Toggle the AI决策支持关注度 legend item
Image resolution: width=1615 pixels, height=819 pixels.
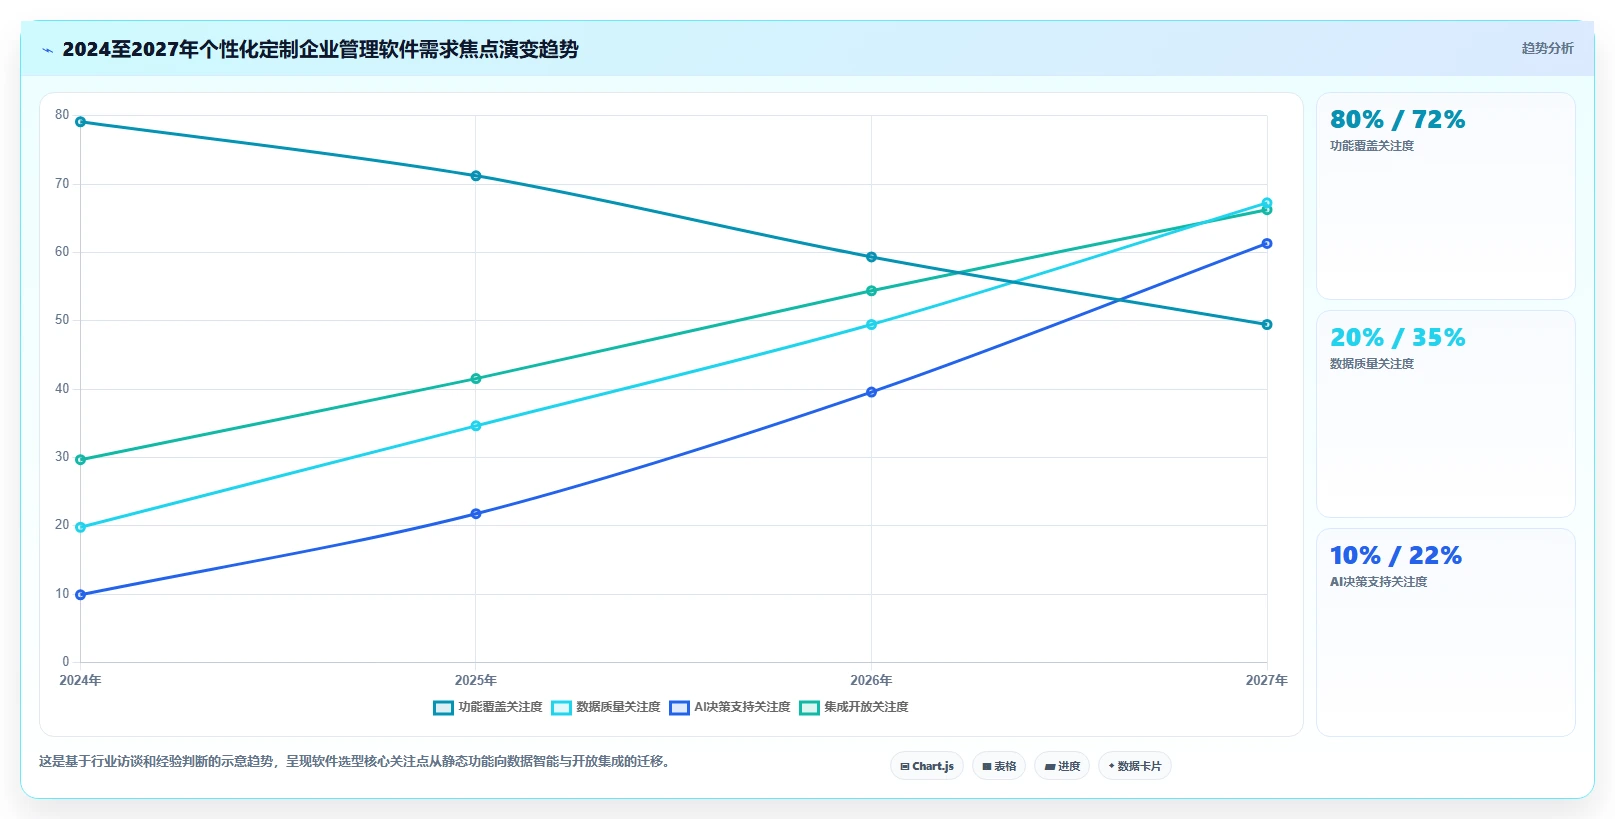(x=730, y=707)
